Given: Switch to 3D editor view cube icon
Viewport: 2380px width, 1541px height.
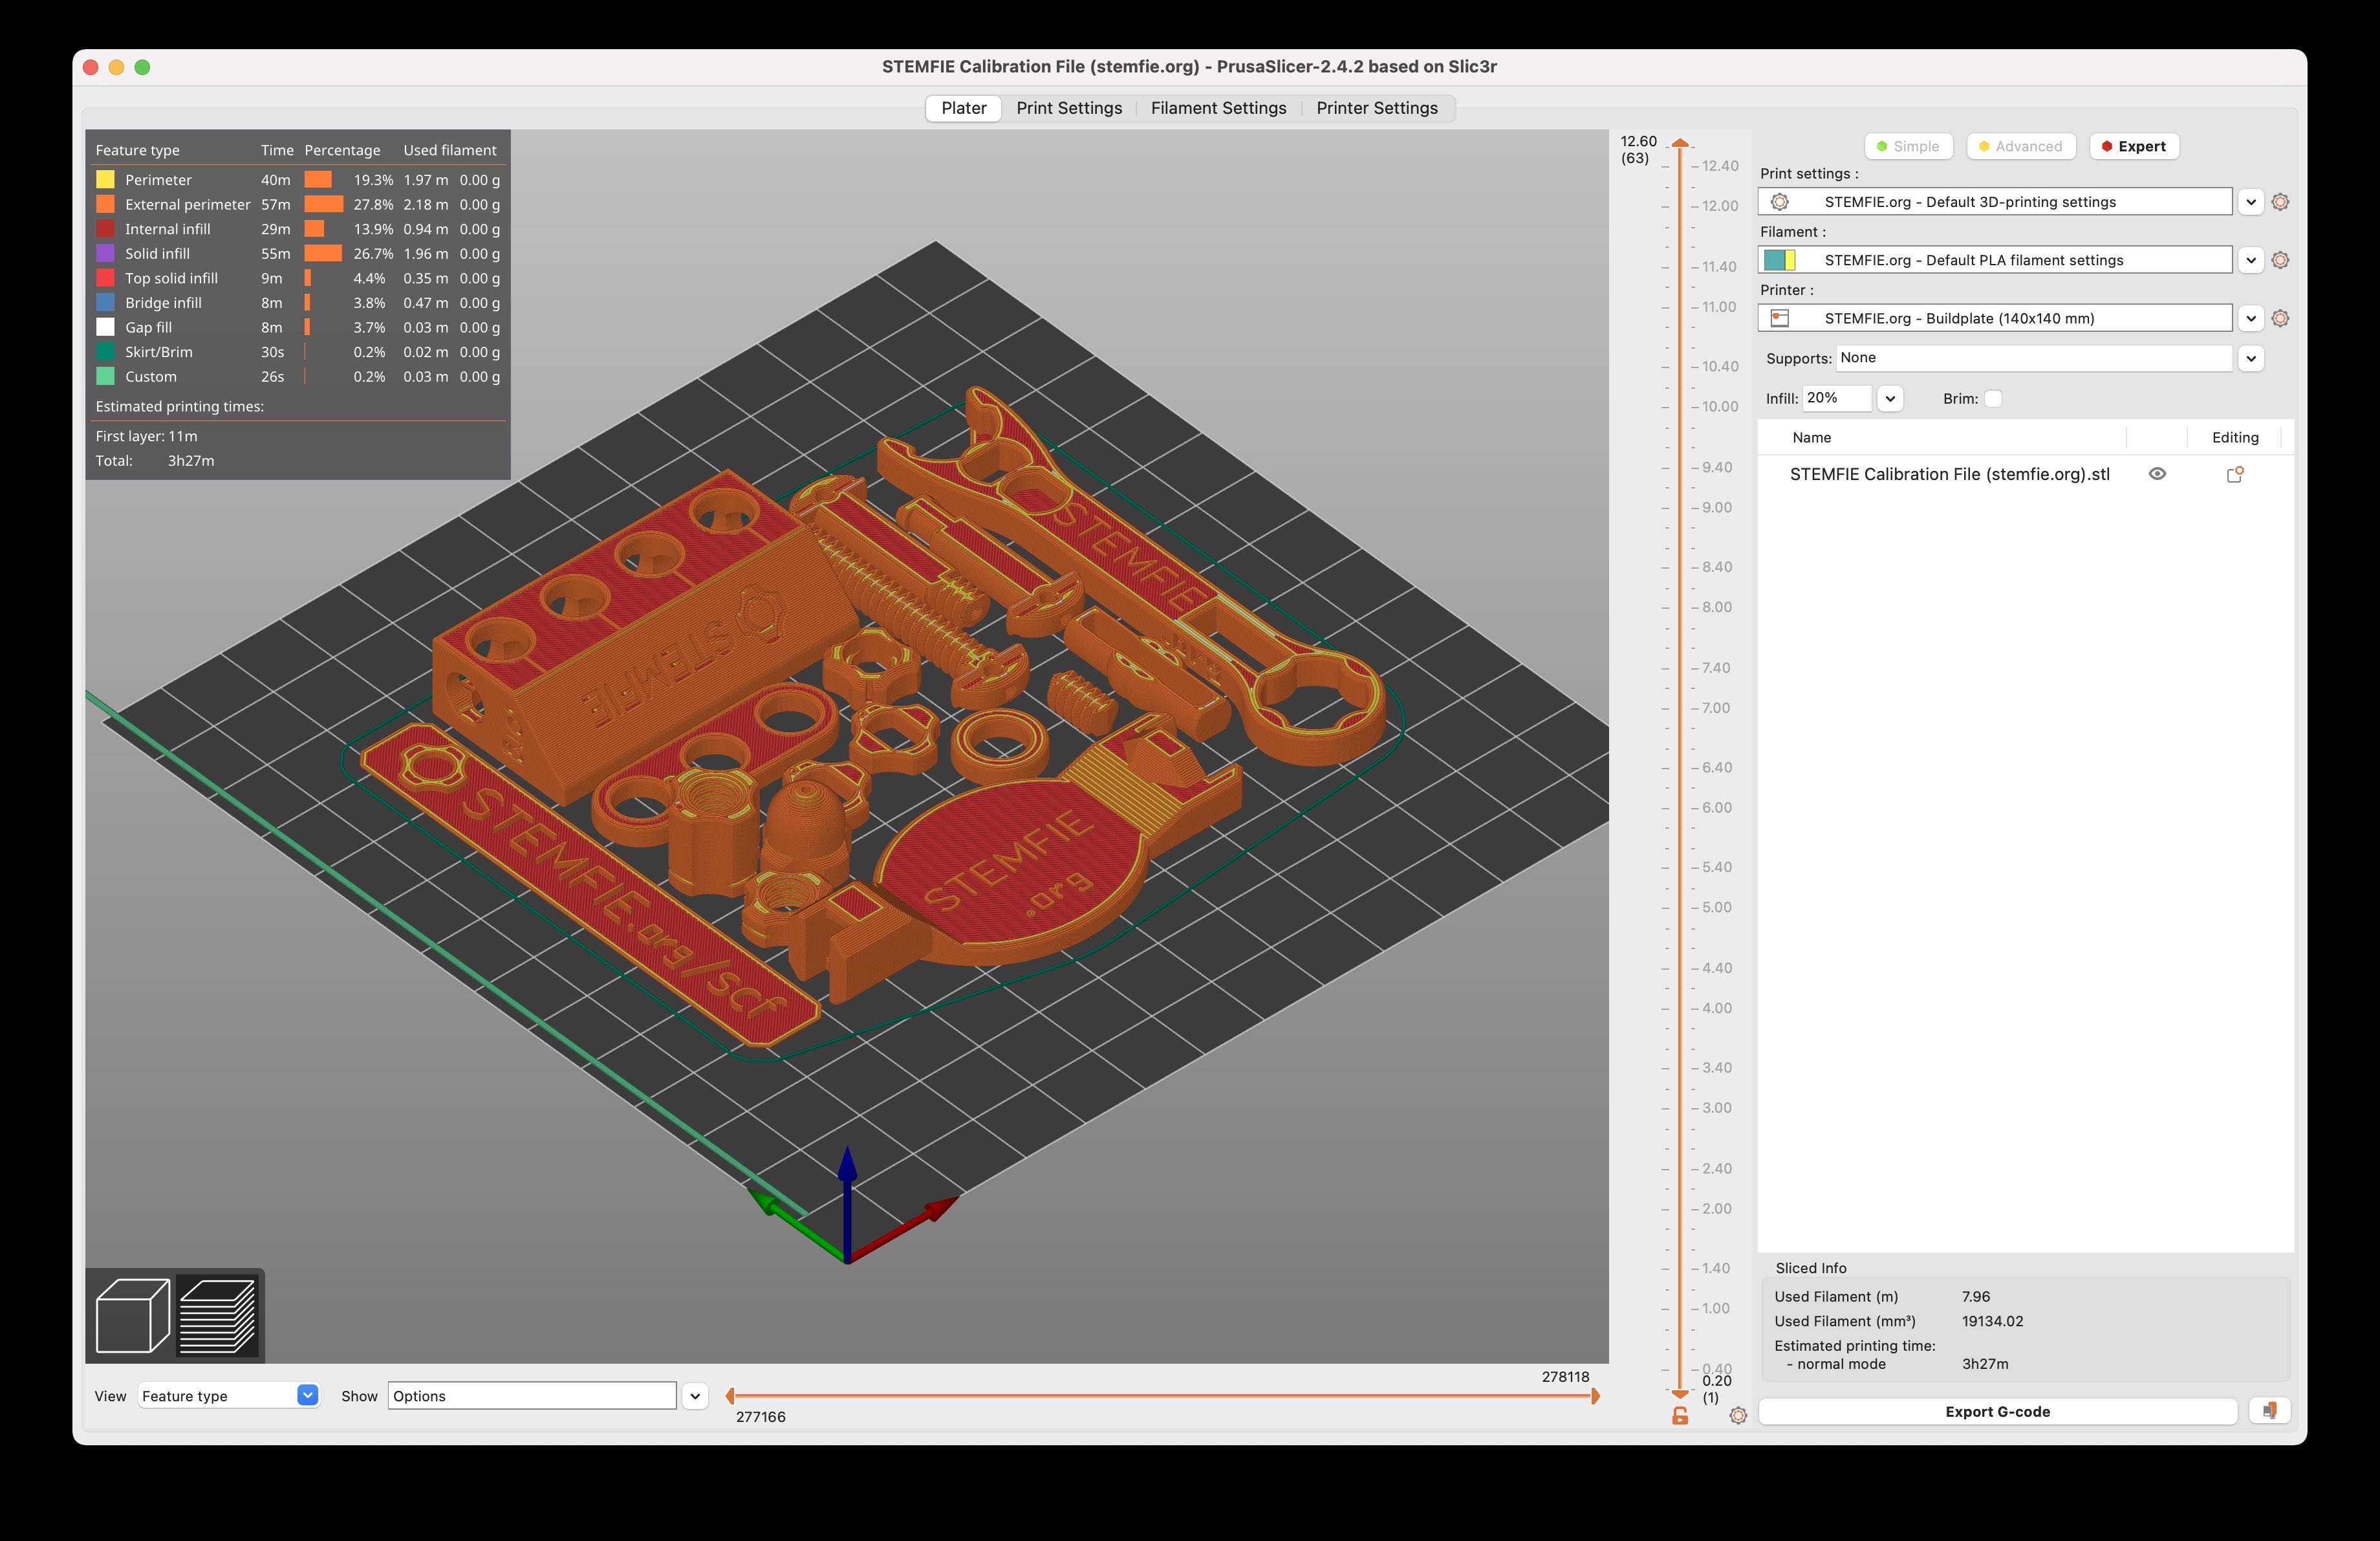Looking at the screenshot, I should [x=132, y=1315].
